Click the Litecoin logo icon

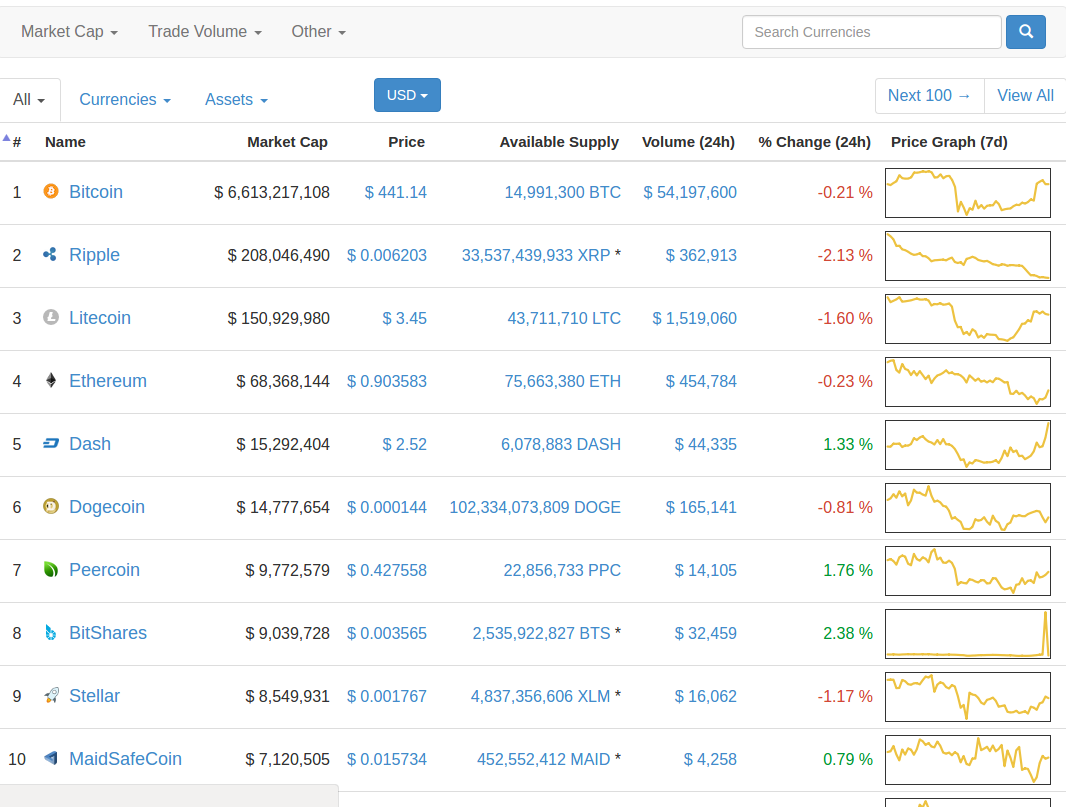(x=51, y=318)
